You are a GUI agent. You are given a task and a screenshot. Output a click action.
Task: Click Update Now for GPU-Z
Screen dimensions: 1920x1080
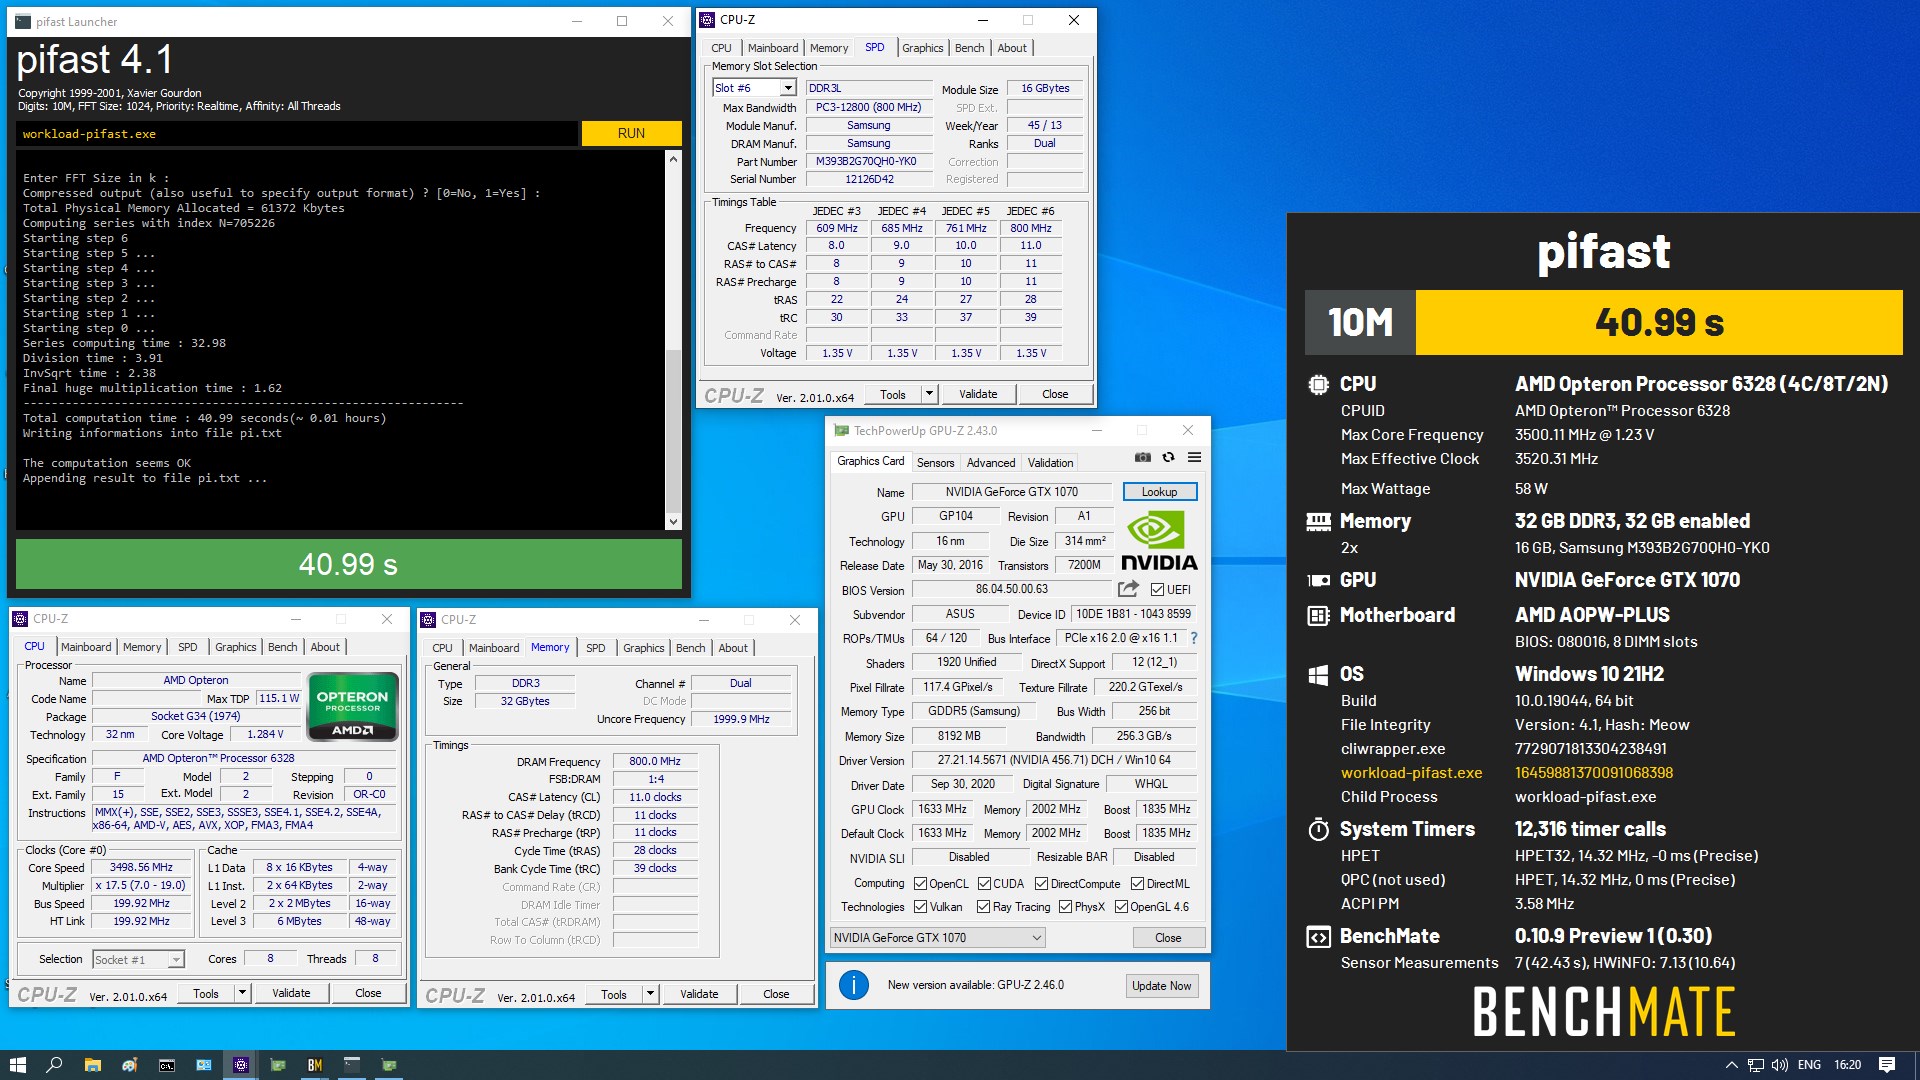1161,986
